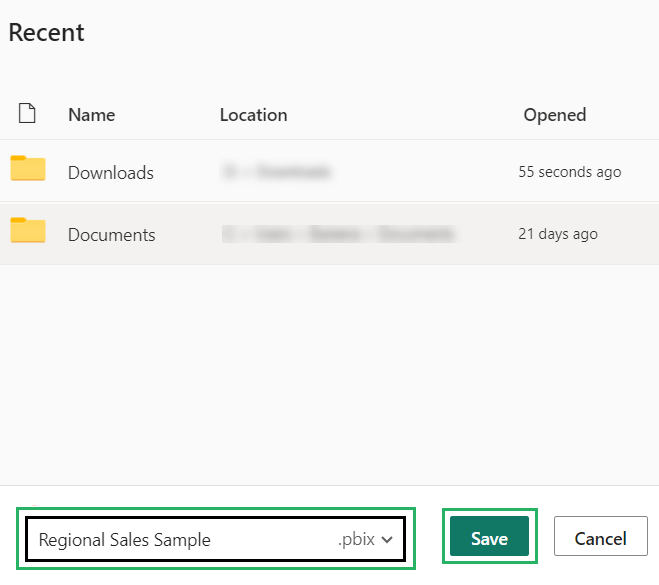Sort by the Location column header
This screenshot has width=659, height=585.
point(253,115)
